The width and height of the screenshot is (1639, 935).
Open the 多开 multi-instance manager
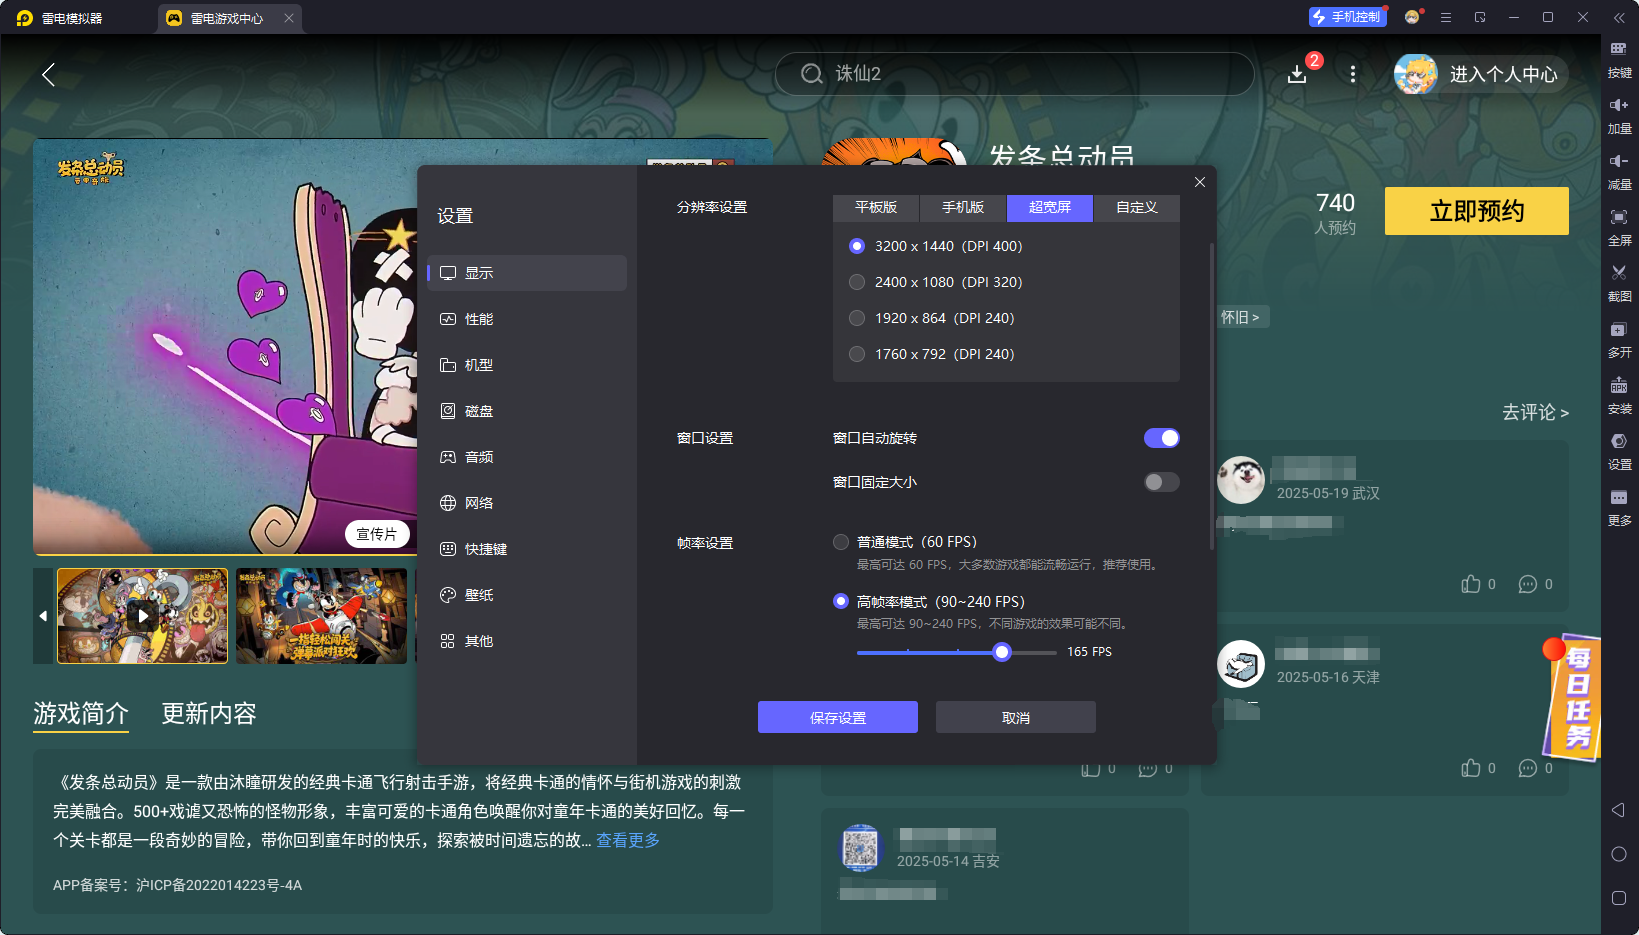click(1621, 340)
